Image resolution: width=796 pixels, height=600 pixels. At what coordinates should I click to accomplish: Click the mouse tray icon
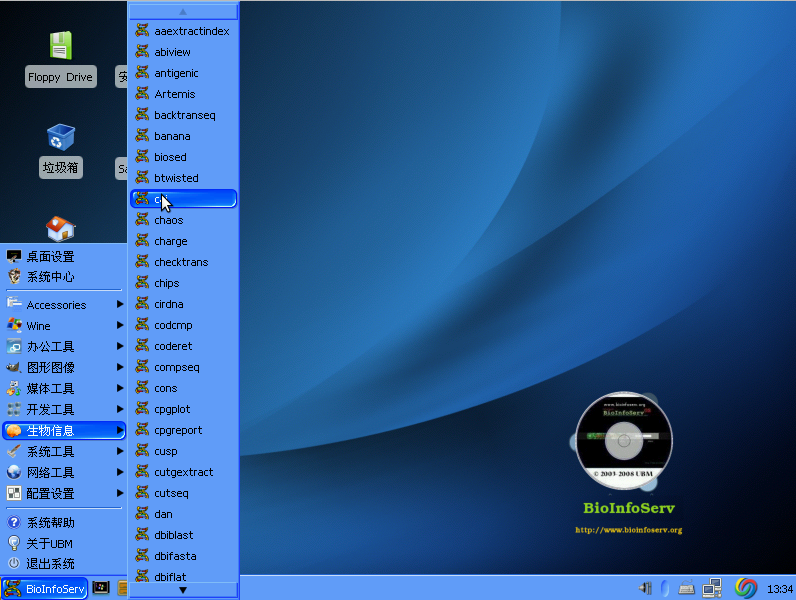coord(665,588)
